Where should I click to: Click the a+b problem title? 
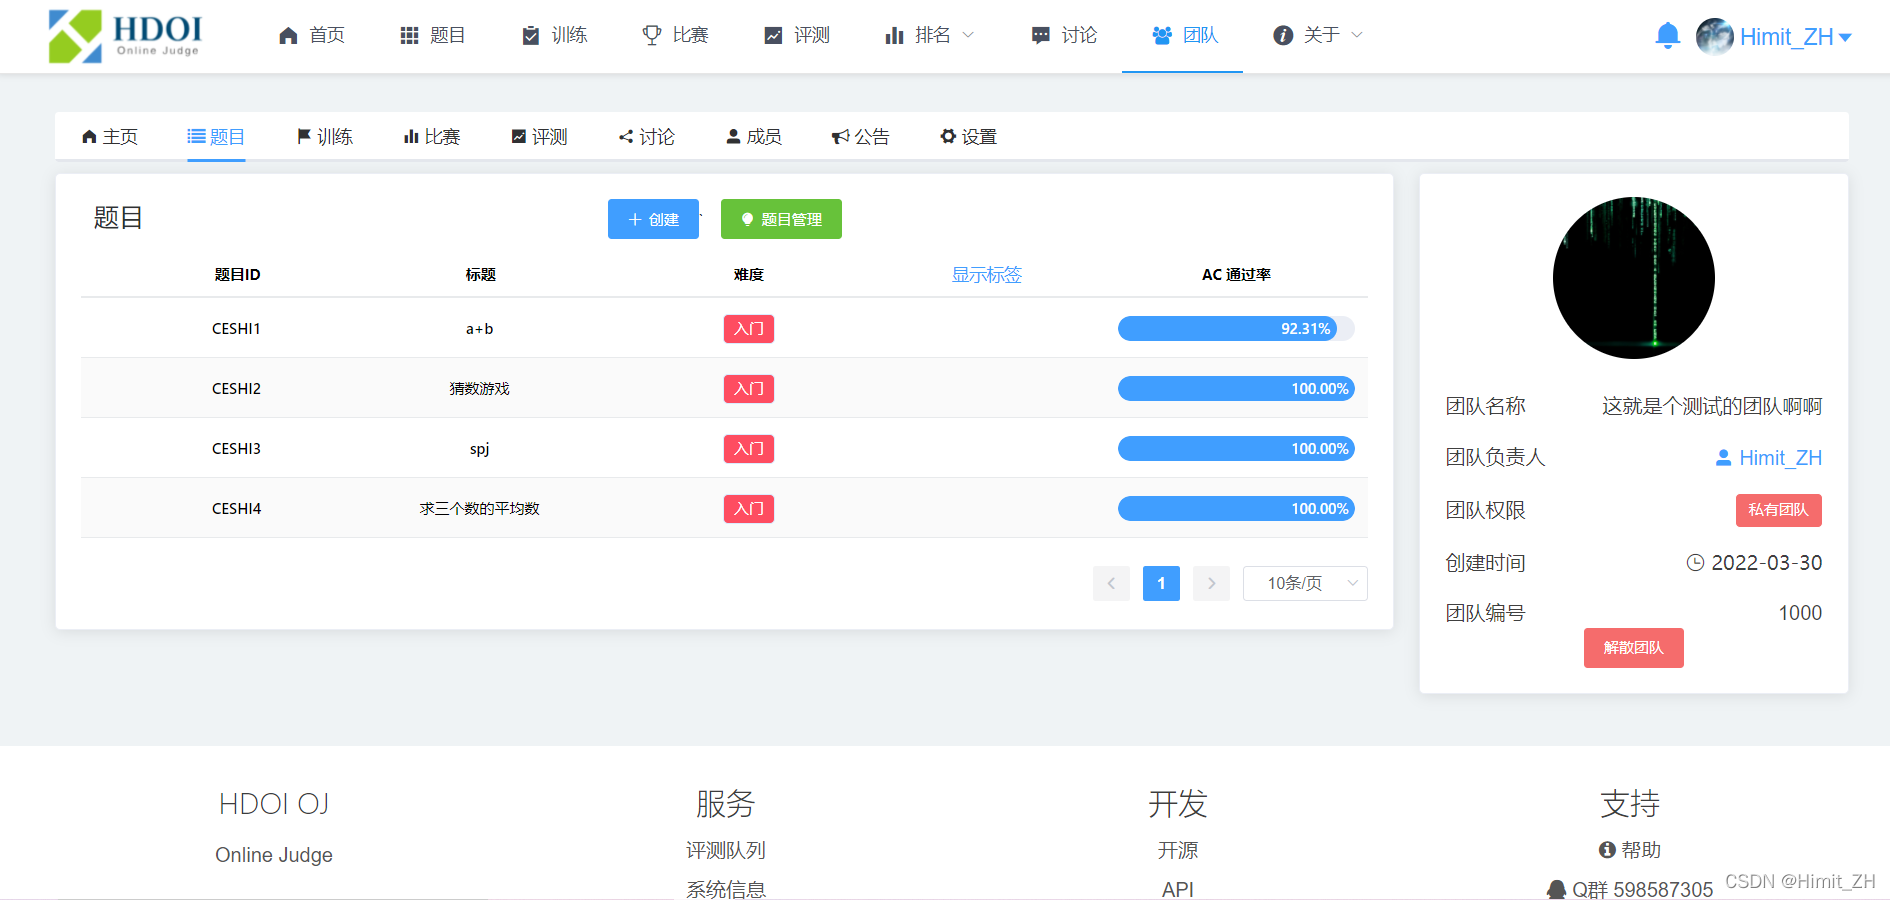coord(480,329)
